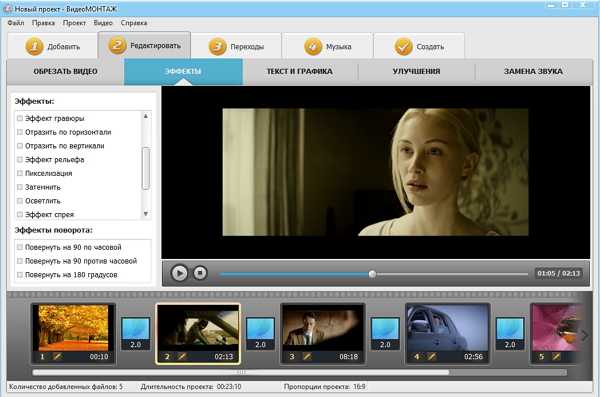Screen dimensions: 600x397
Task: Open the Файл menu
Action: (16, 23)
